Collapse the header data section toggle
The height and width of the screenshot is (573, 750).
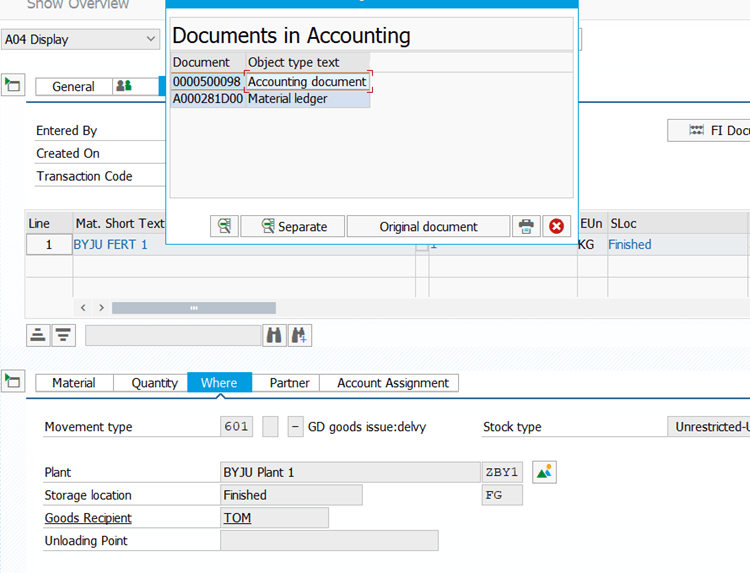click(13, 84)
